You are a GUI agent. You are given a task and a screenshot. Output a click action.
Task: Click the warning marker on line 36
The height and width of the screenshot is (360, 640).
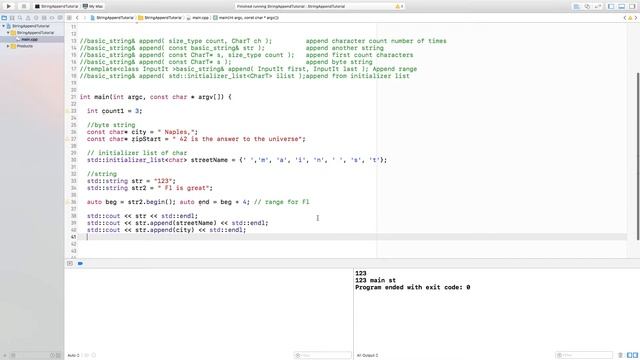pos(67,202)
